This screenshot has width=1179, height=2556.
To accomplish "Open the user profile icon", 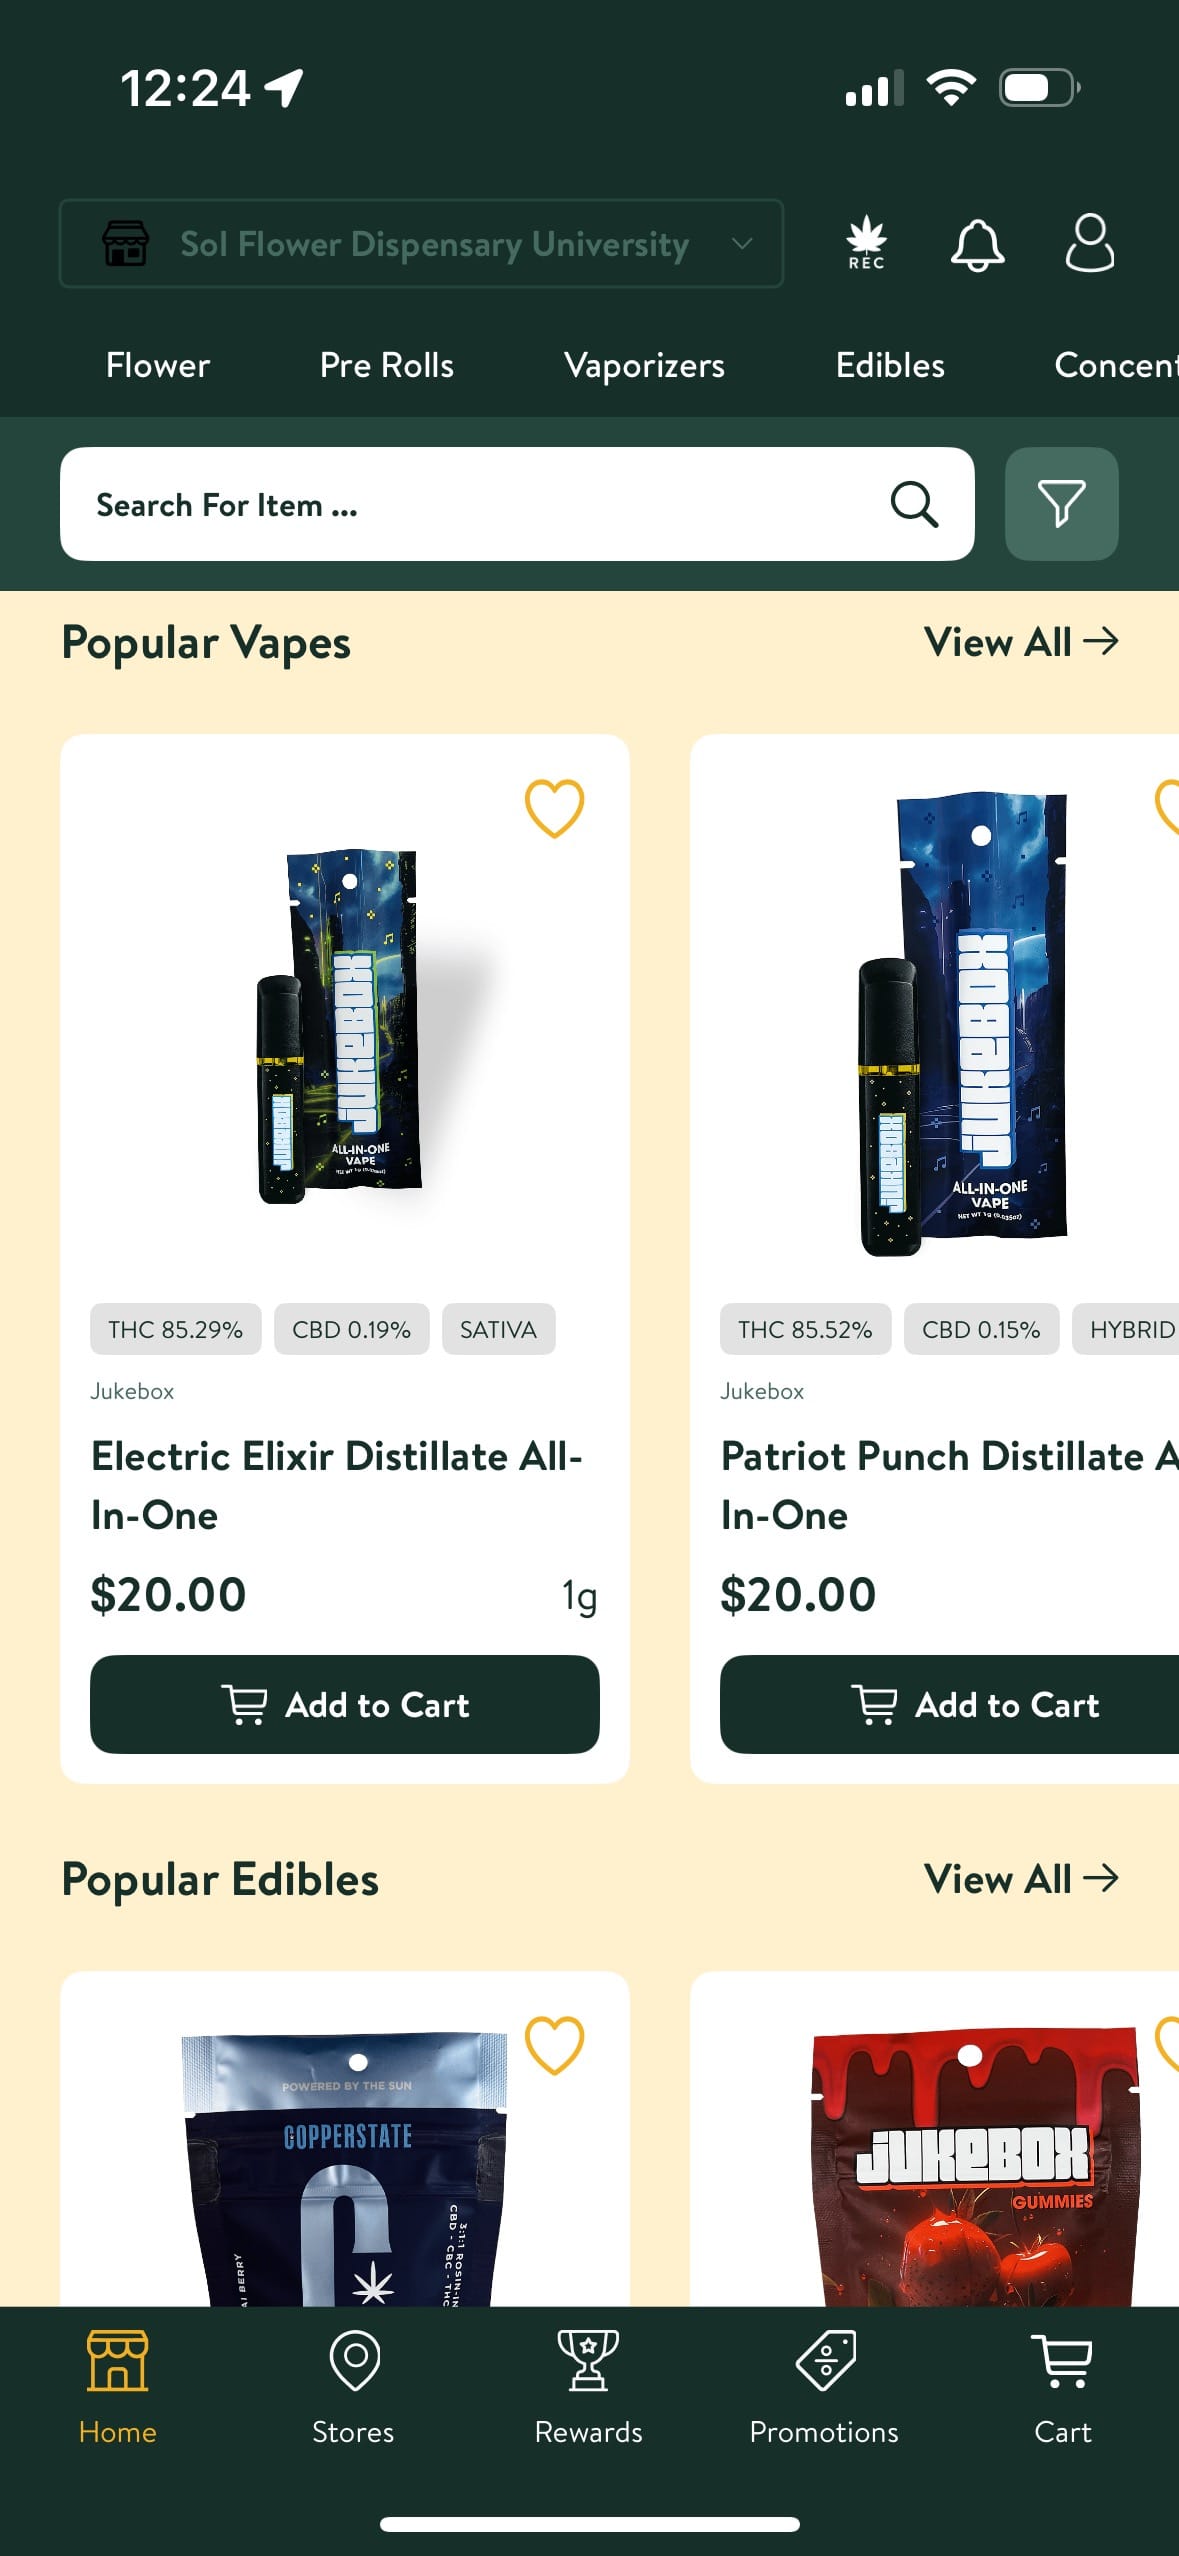I will [1089, 243].
